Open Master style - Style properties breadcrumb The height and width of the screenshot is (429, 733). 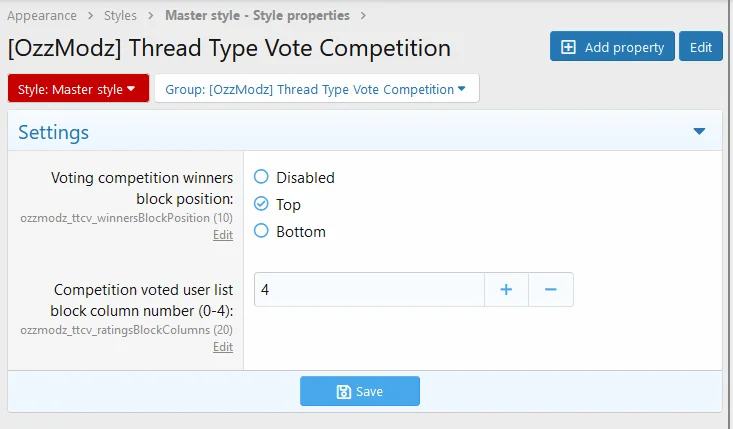[x=257, y=15]
